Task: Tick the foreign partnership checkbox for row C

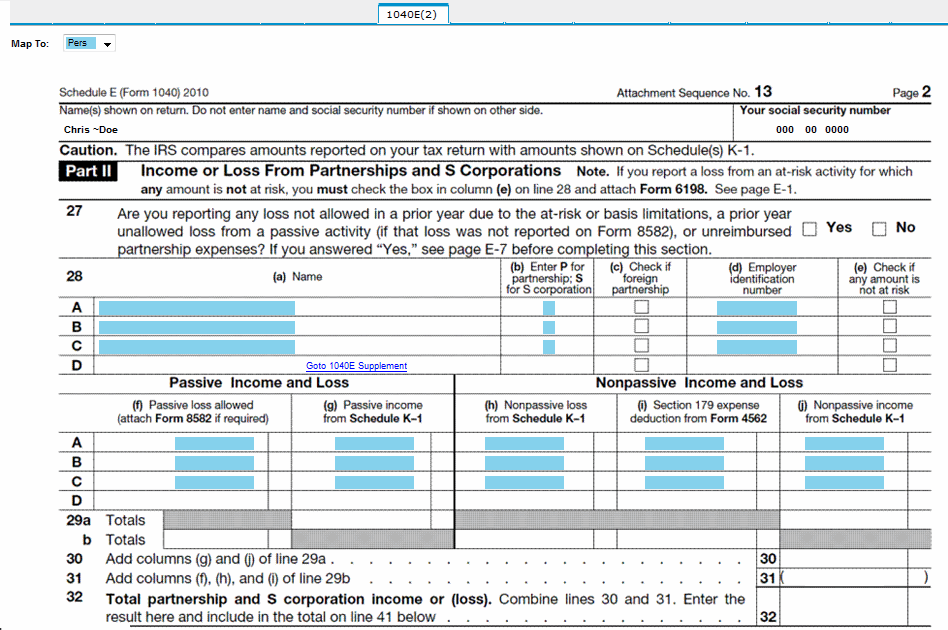Action: point(641,346)
